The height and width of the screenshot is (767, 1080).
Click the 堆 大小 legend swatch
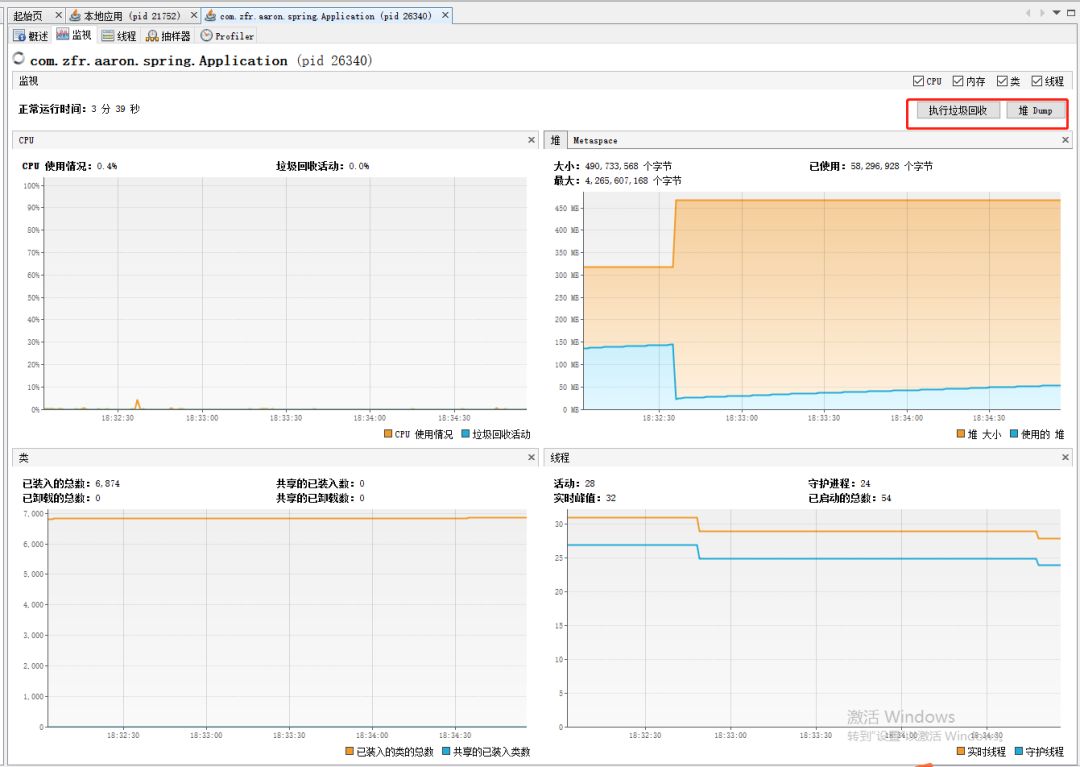click(961, 434)
